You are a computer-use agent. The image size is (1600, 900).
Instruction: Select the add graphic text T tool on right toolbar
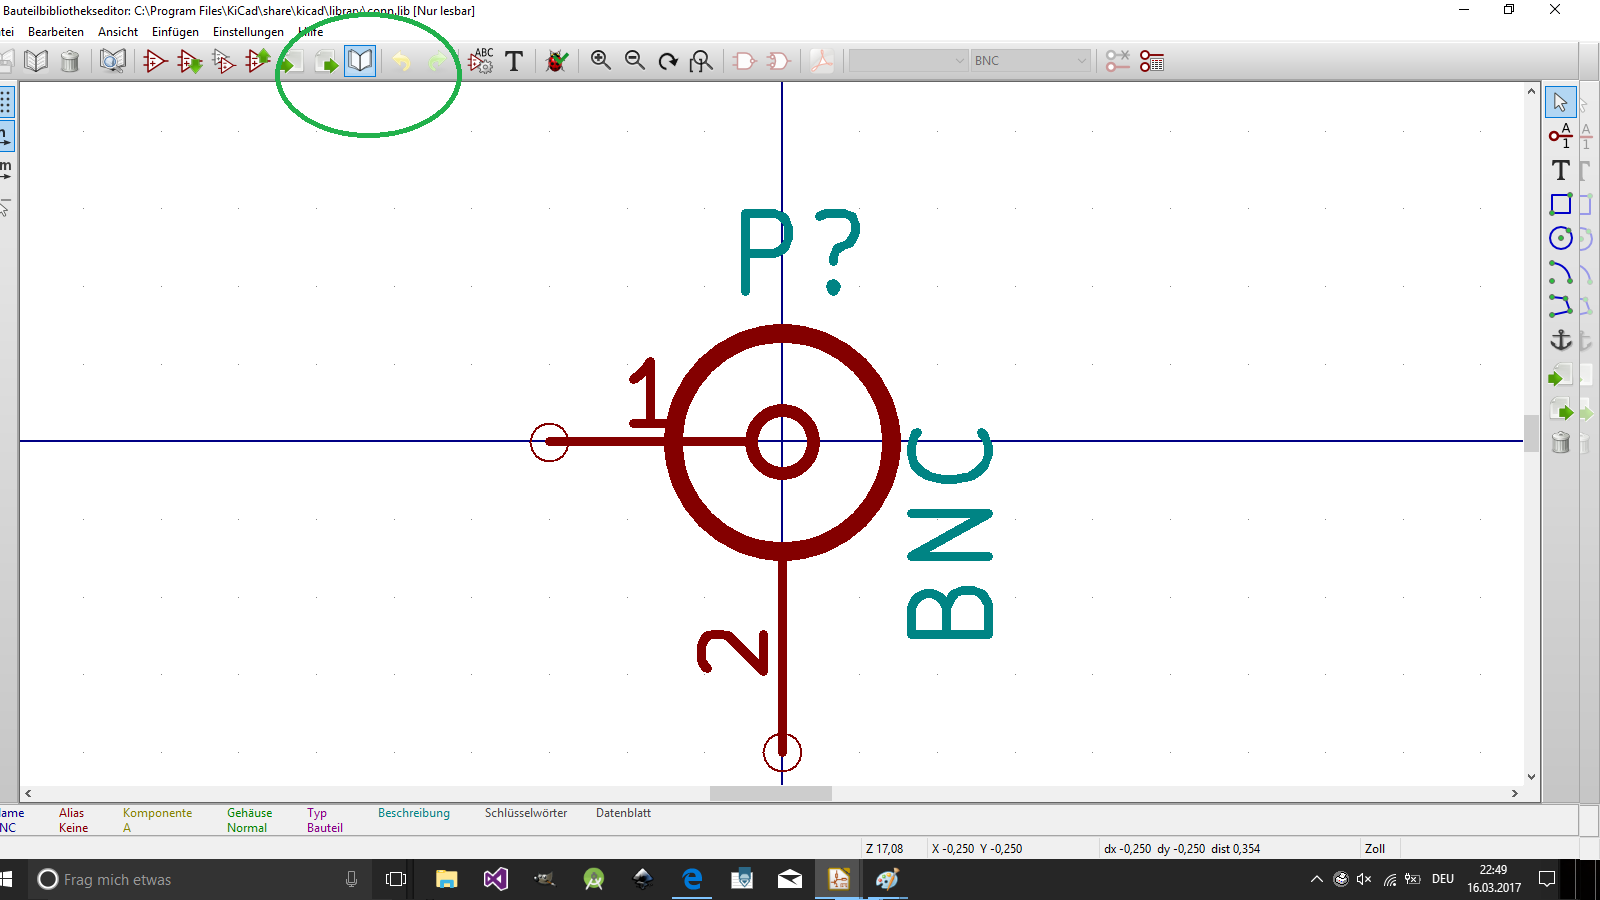(x=1561, y=170)
